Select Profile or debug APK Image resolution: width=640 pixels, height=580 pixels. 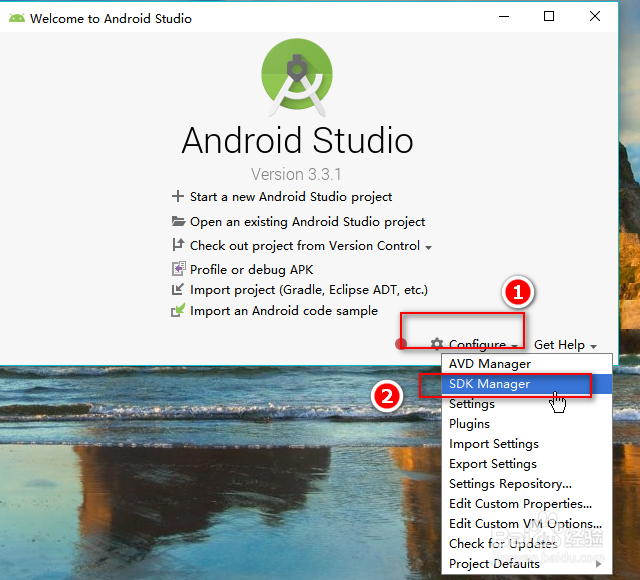pos(251,269)
